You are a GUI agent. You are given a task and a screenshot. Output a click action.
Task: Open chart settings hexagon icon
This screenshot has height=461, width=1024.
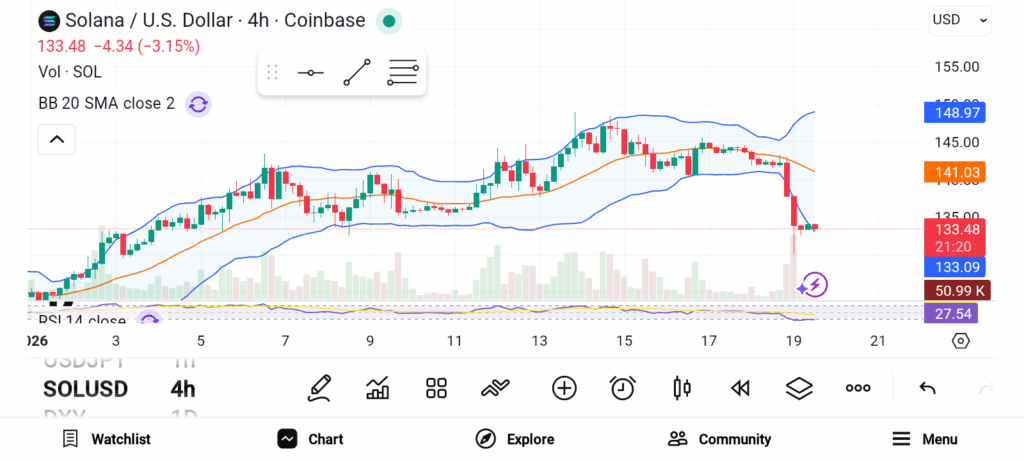pos(960,341)
